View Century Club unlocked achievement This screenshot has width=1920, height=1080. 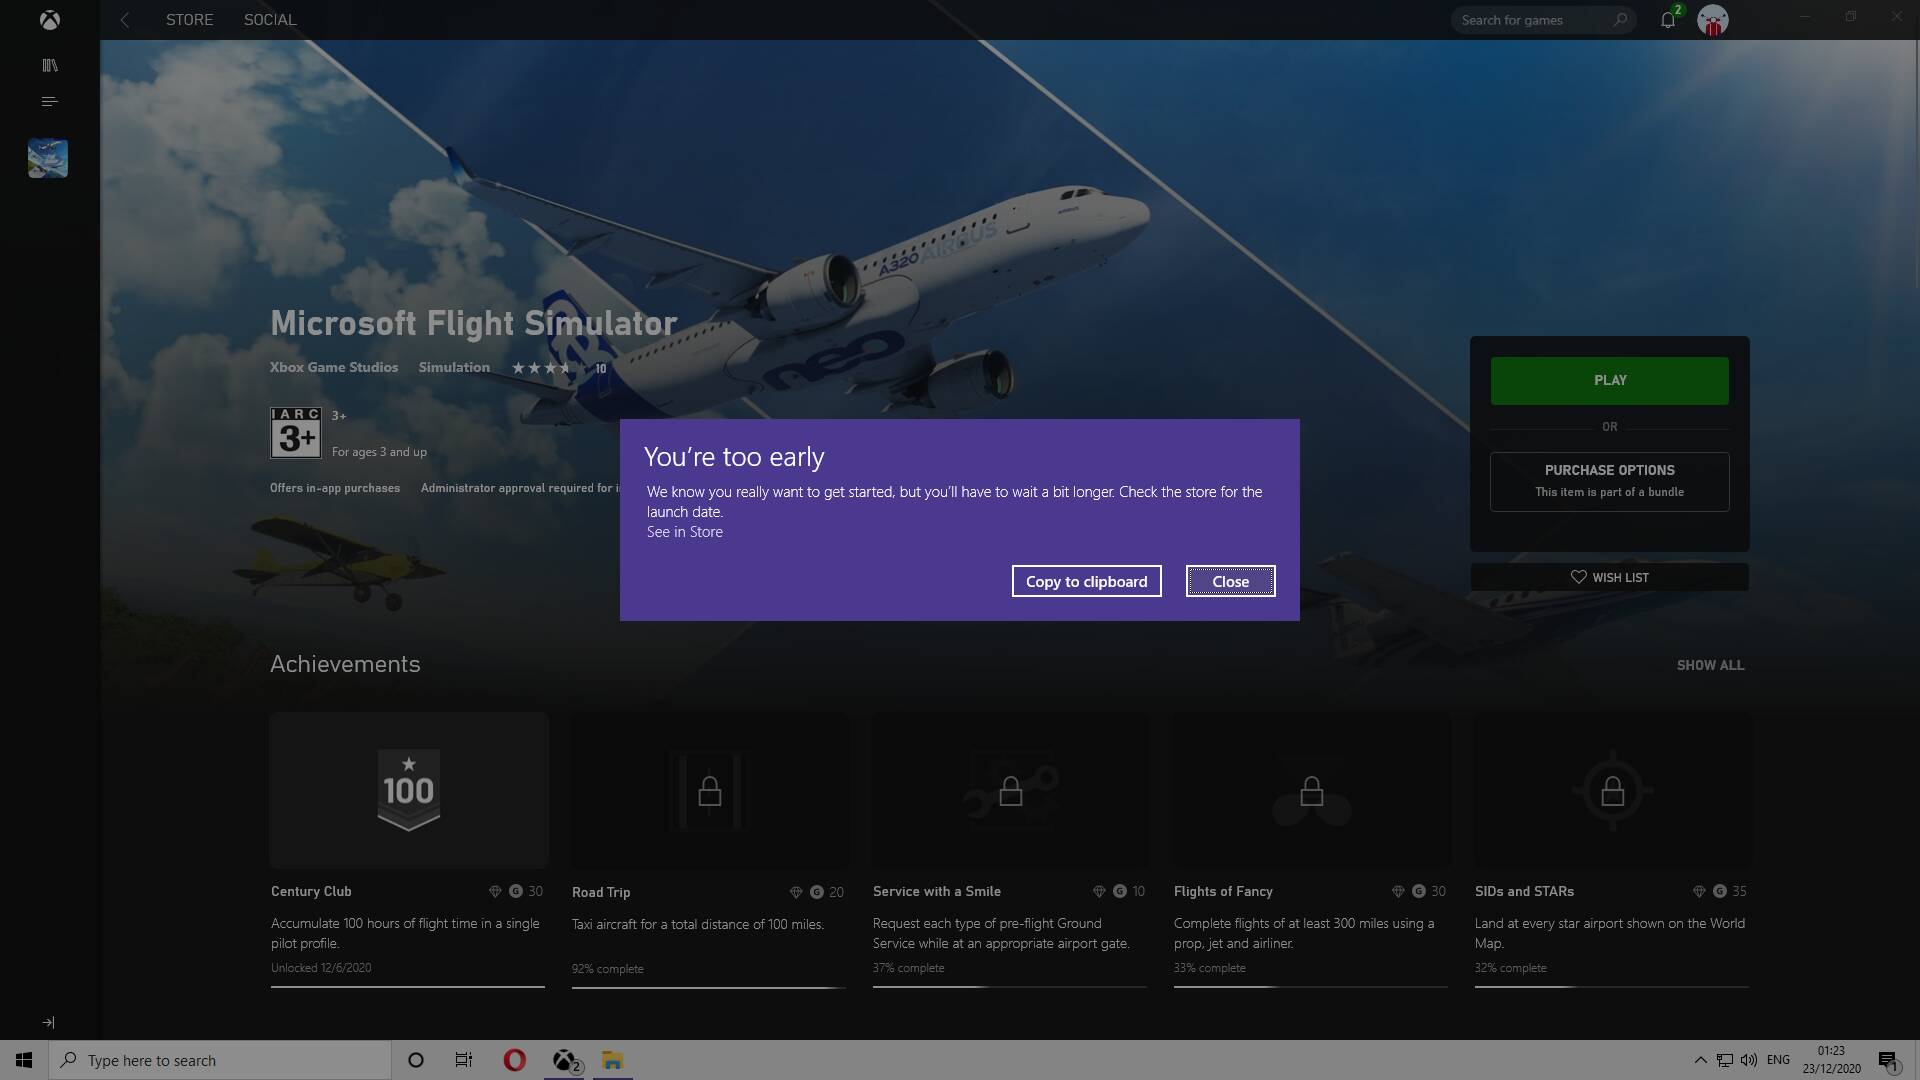tap(407, 845)
